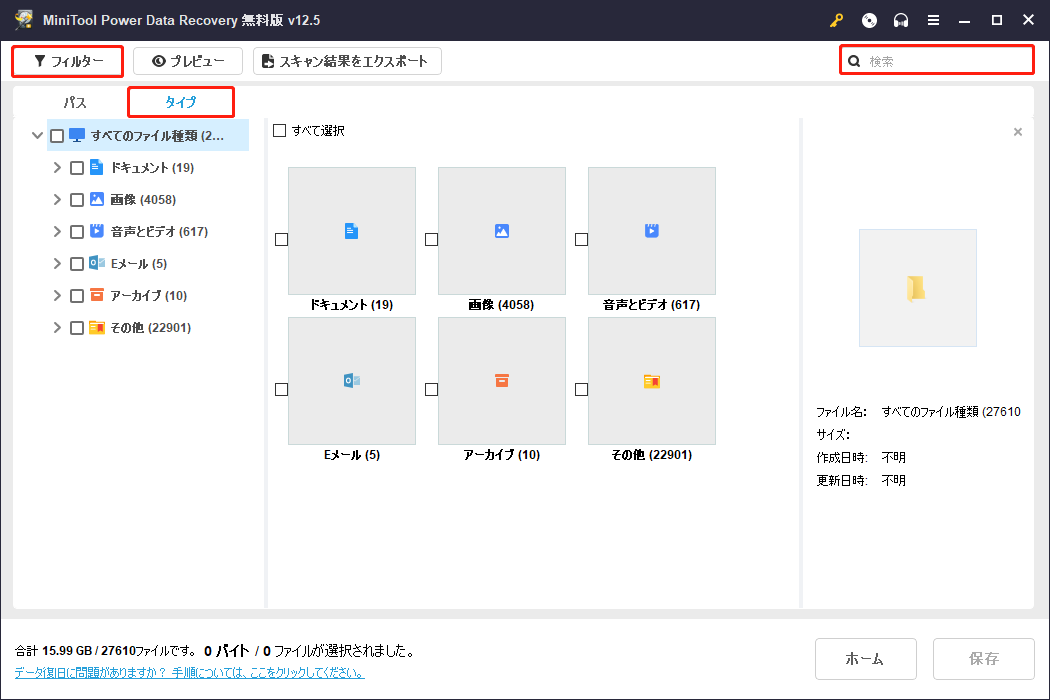Open the 音声とビデオ (617) thumbnail tile
Image resolution: width=1050 pixels, height=700 pixels.
point(652,231)
